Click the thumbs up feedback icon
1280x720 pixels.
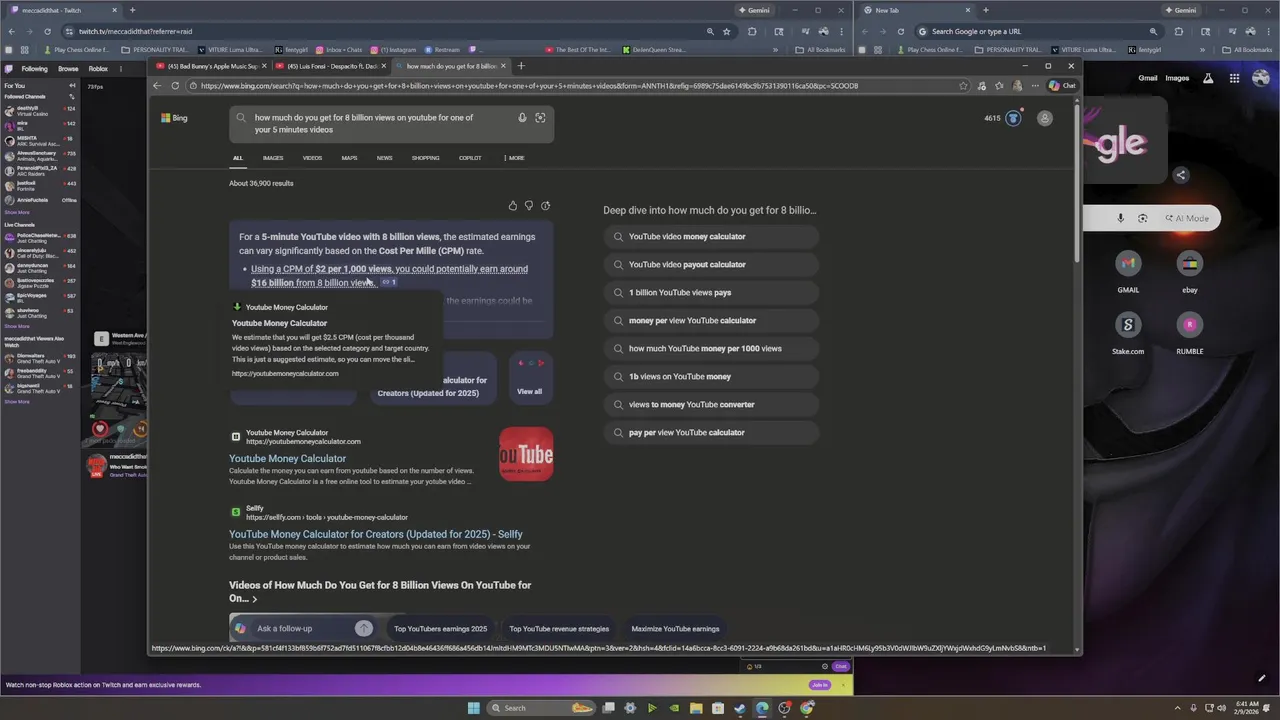click(513, 206)
